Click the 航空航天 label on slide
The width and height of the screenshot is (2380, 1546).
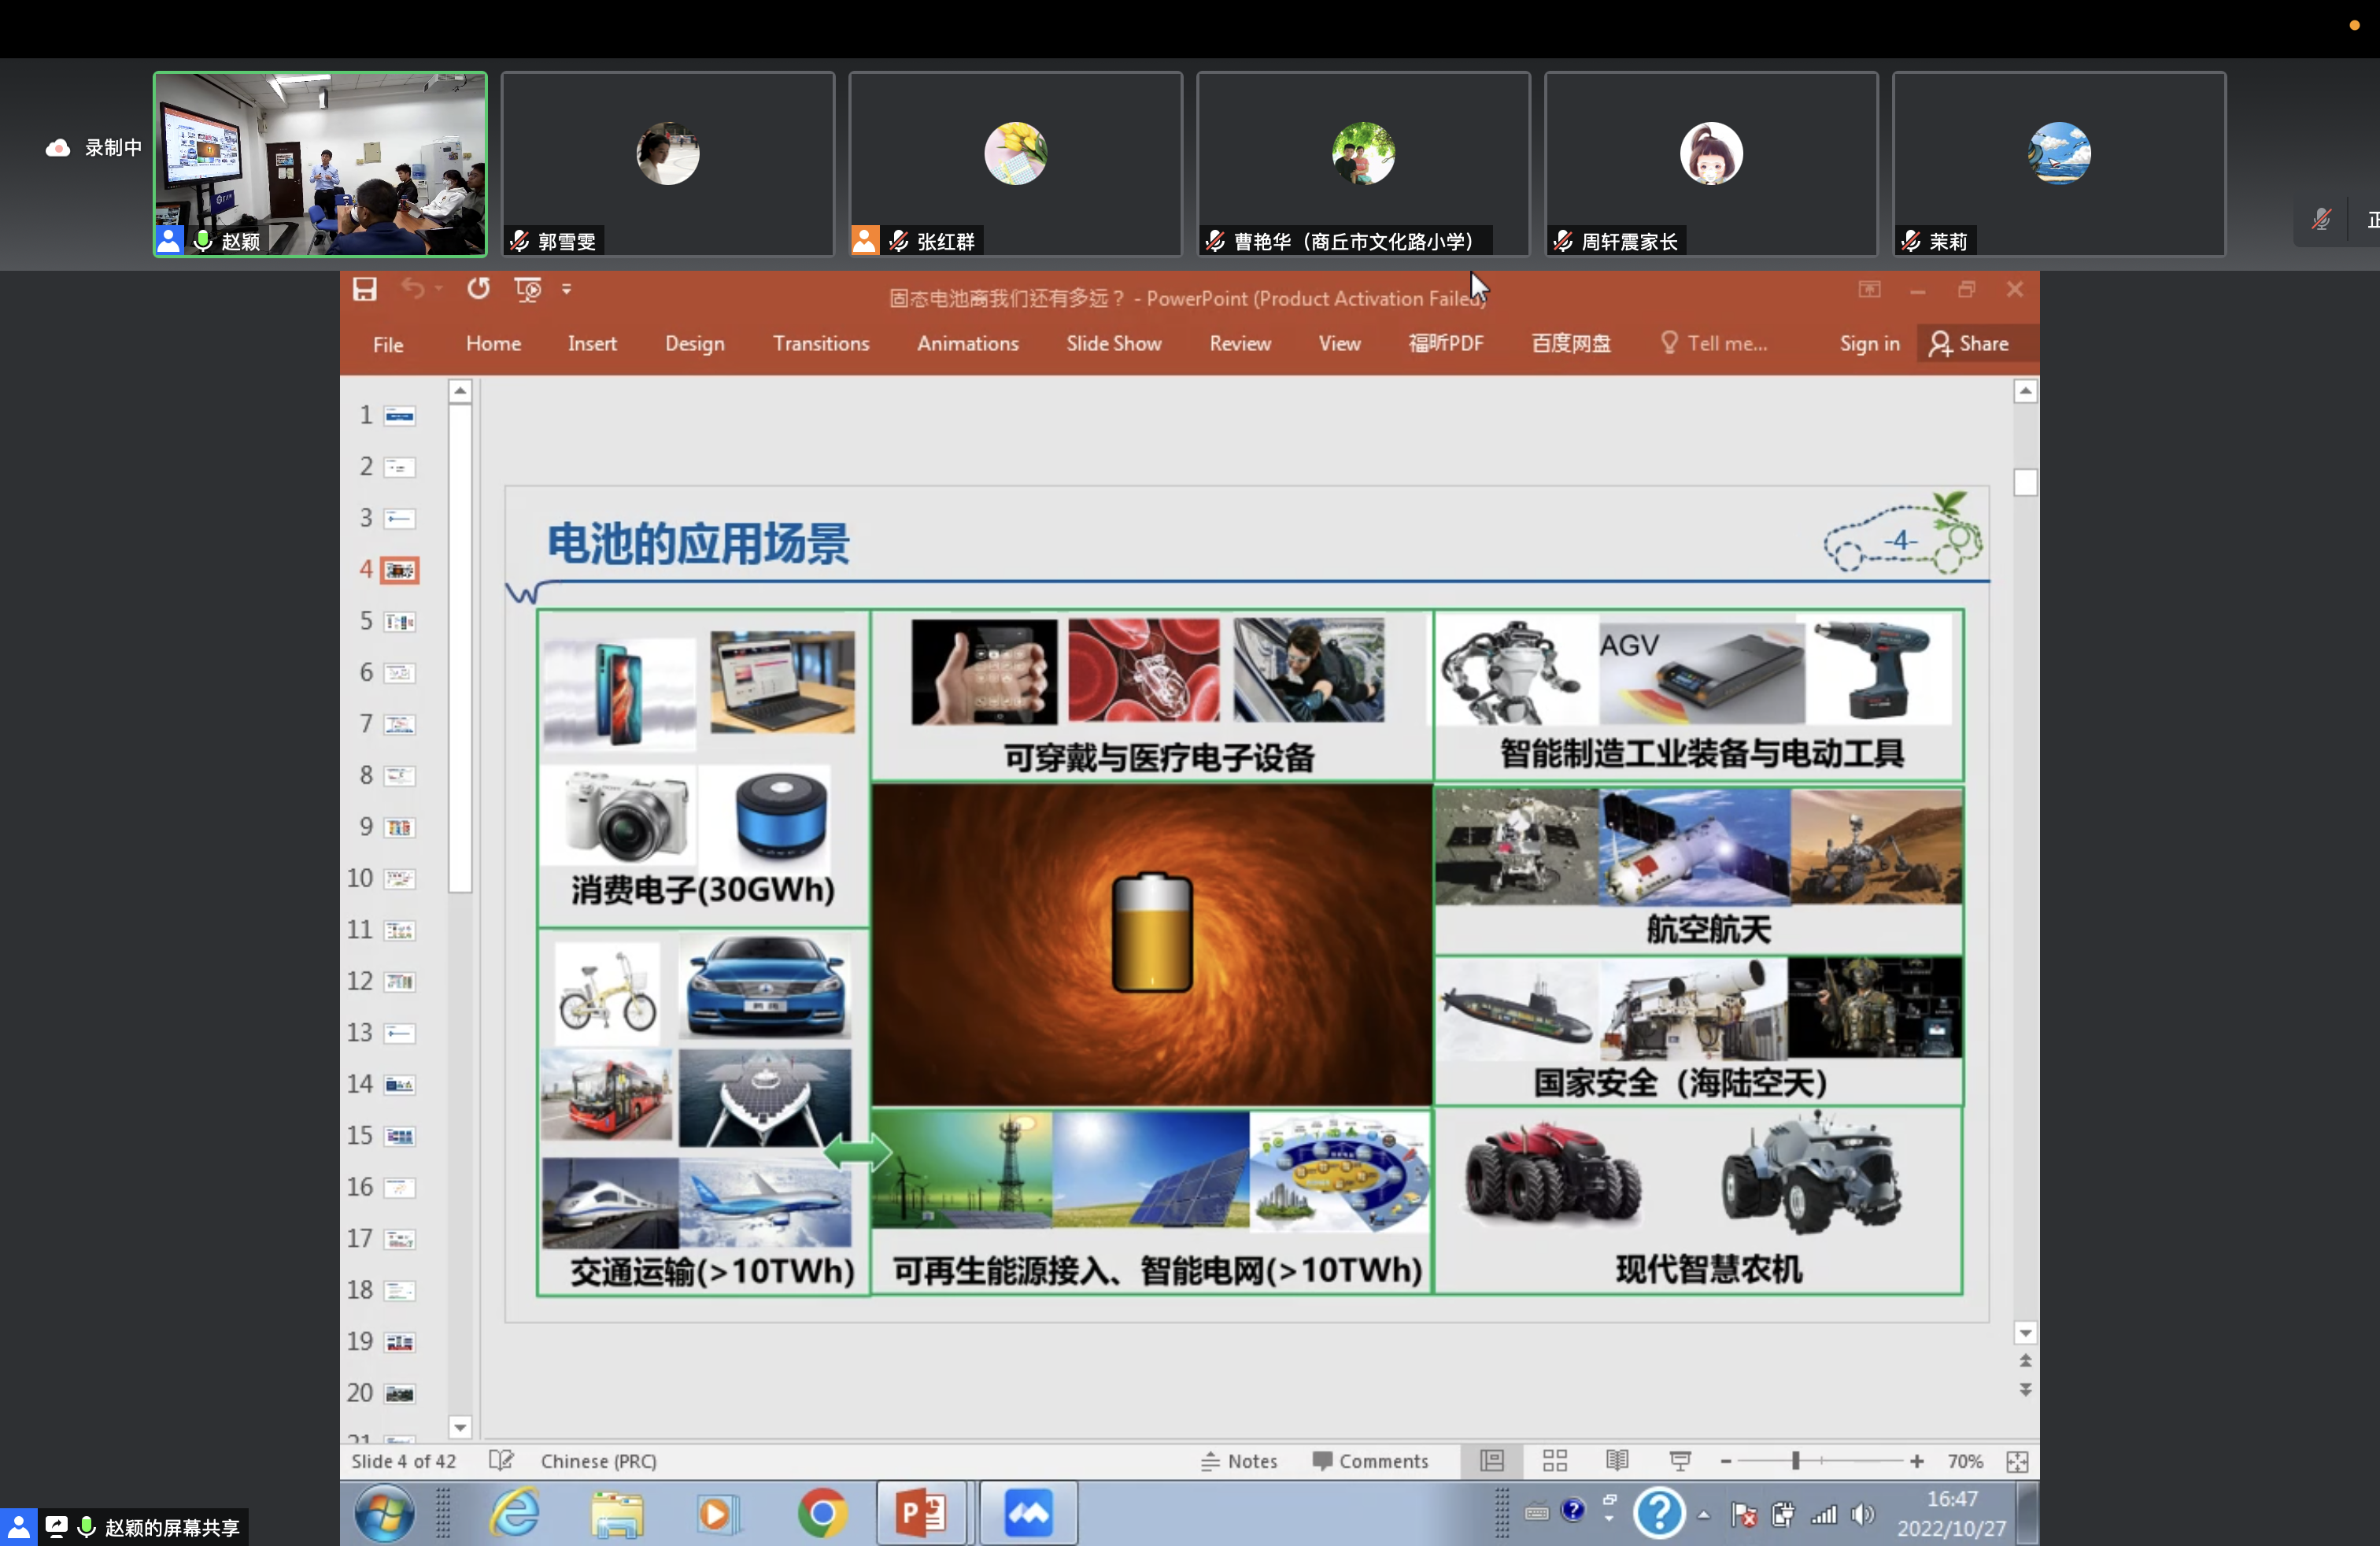tap(1708, 929)
